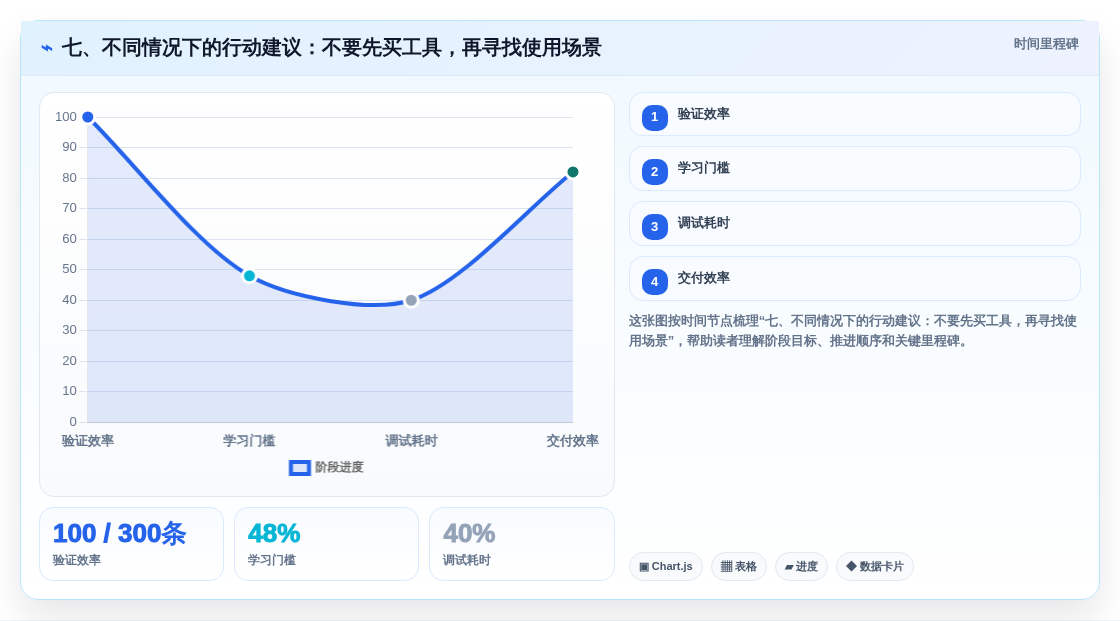This screenshot has width=1120, height=621.
Task: Open the Chart.js tag chip
Action: tap(666, 567)
